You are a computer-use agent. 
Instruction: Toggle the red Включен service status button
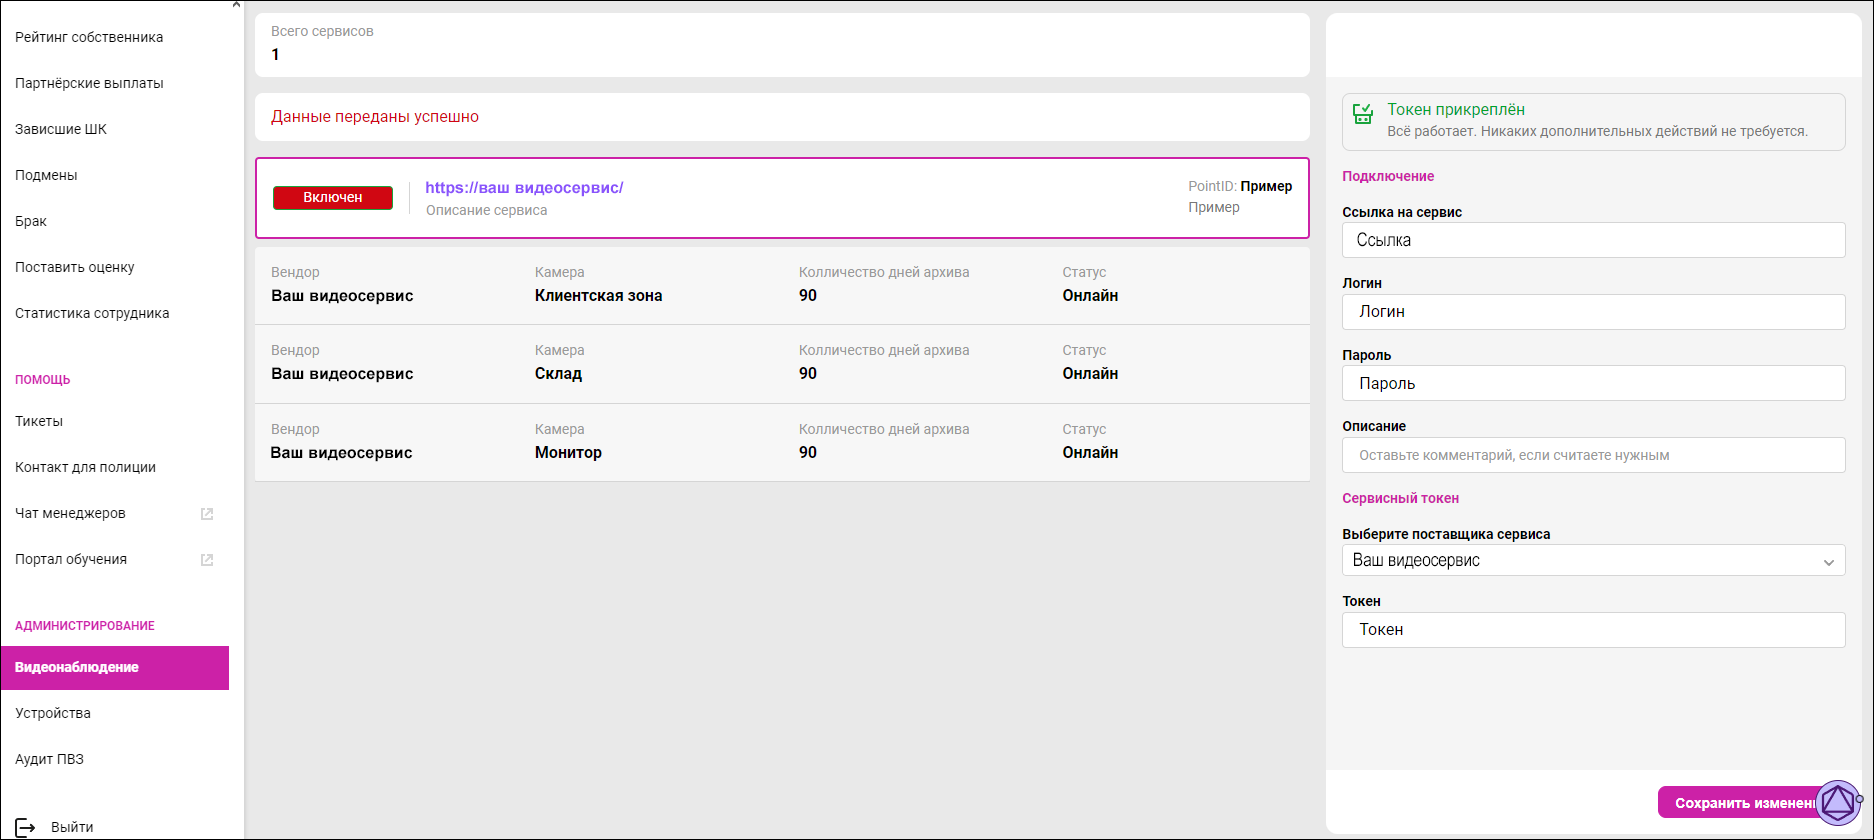[333, 197]
